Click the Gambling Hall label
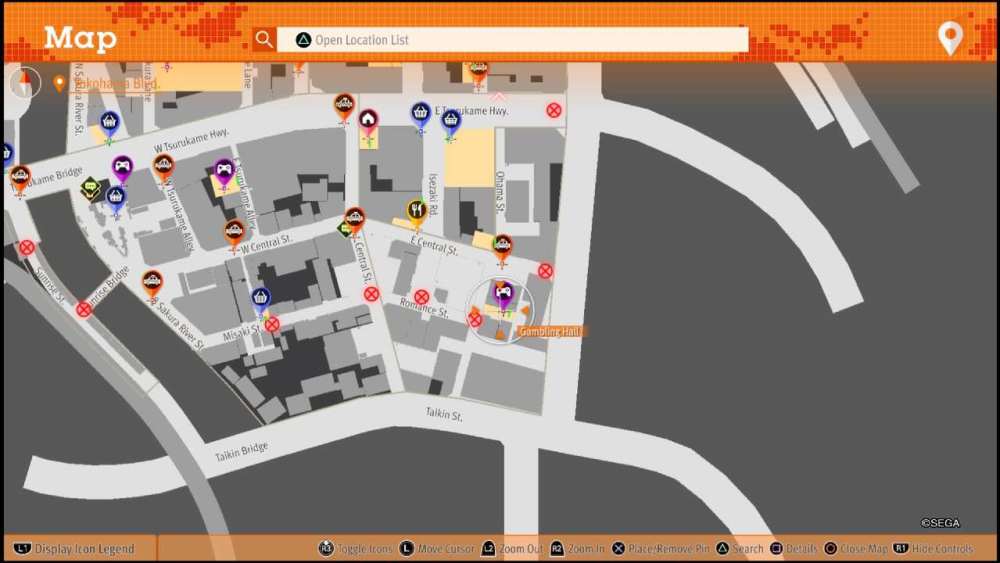Viewport: 1000px width, 563px height. [549, 331]
